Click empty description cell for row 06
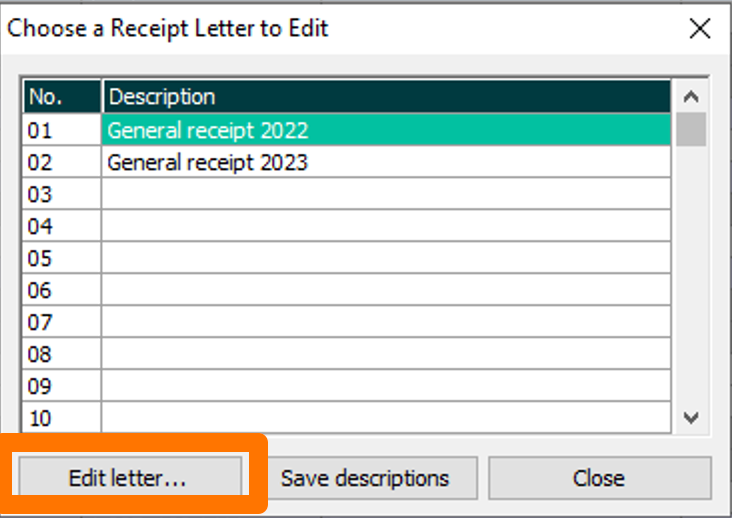The height and width of the screenshot is (518, 732). click(x=387, y=290)
